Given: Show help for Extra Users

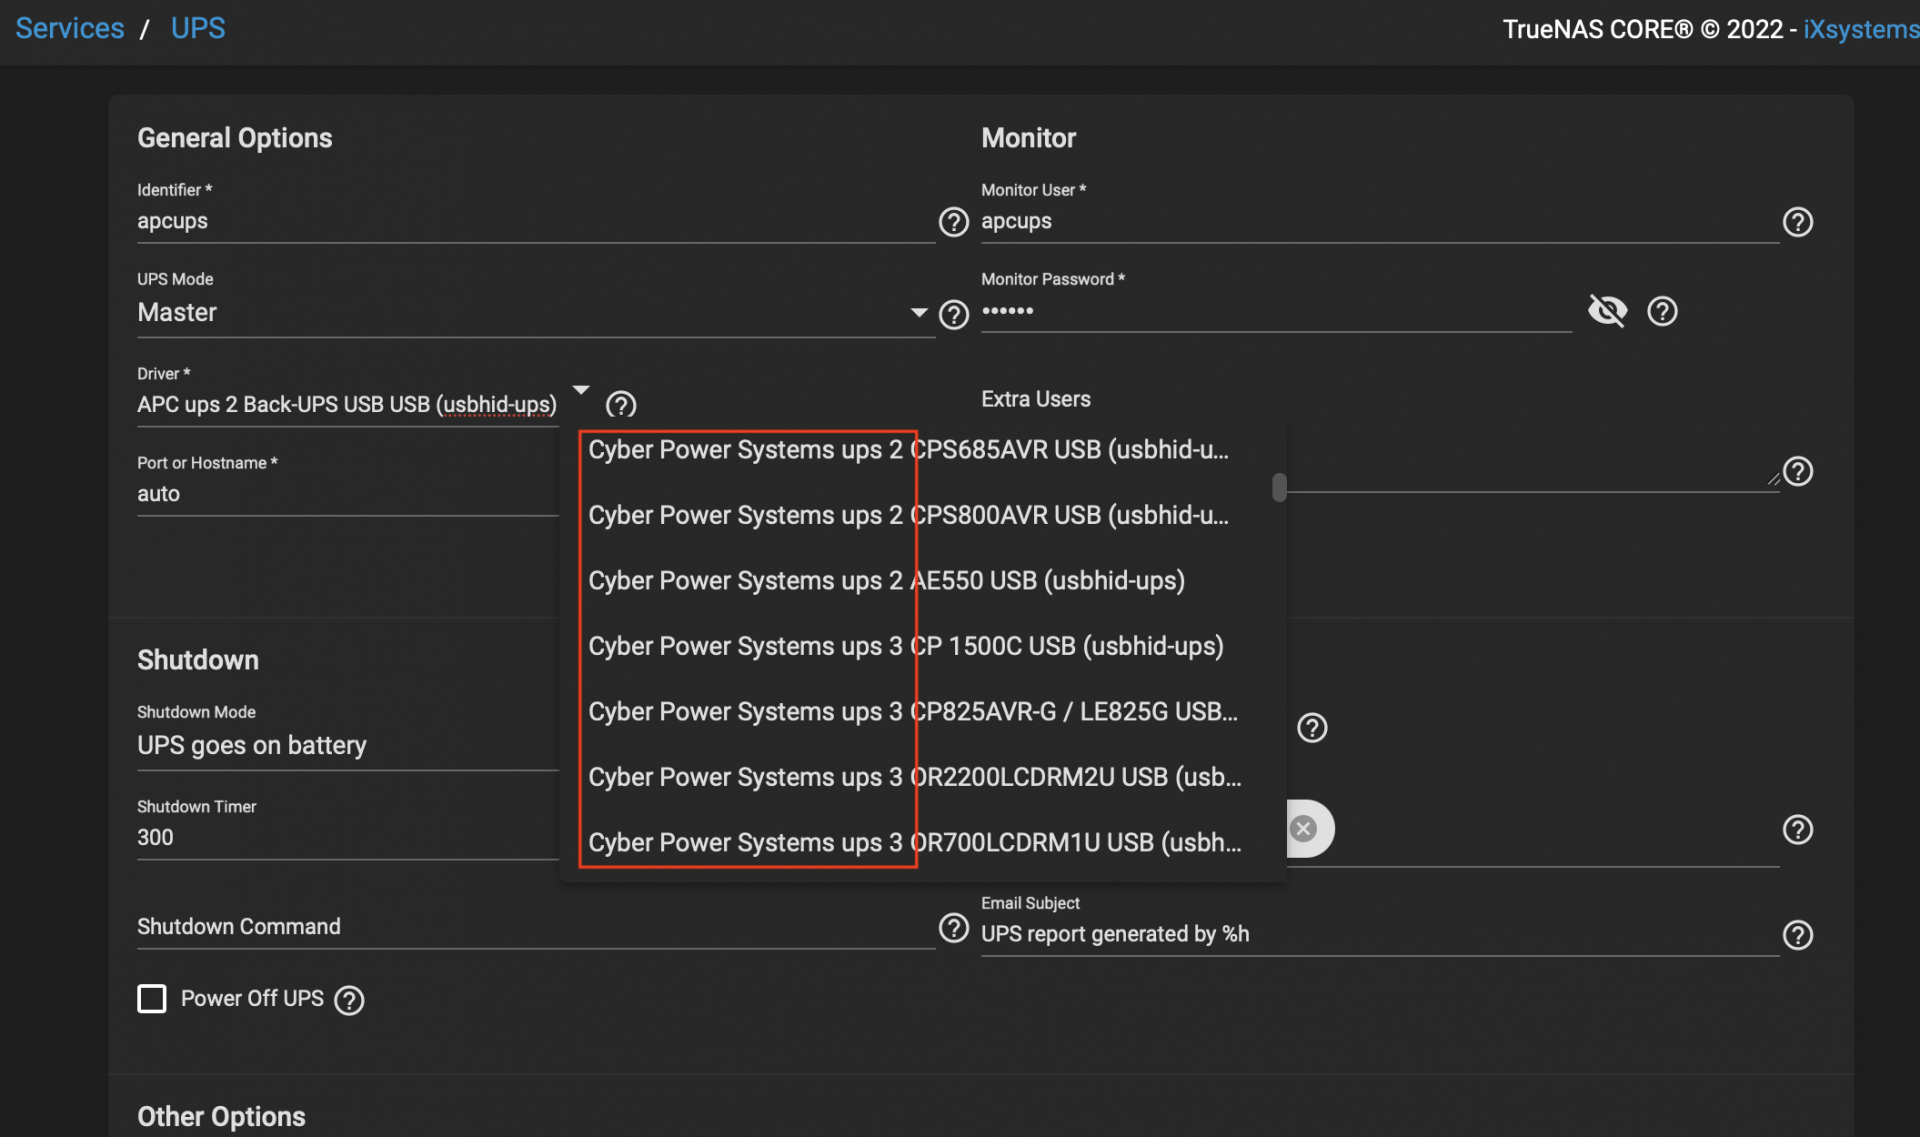Looking at the screenshot, I should 1797,471.
